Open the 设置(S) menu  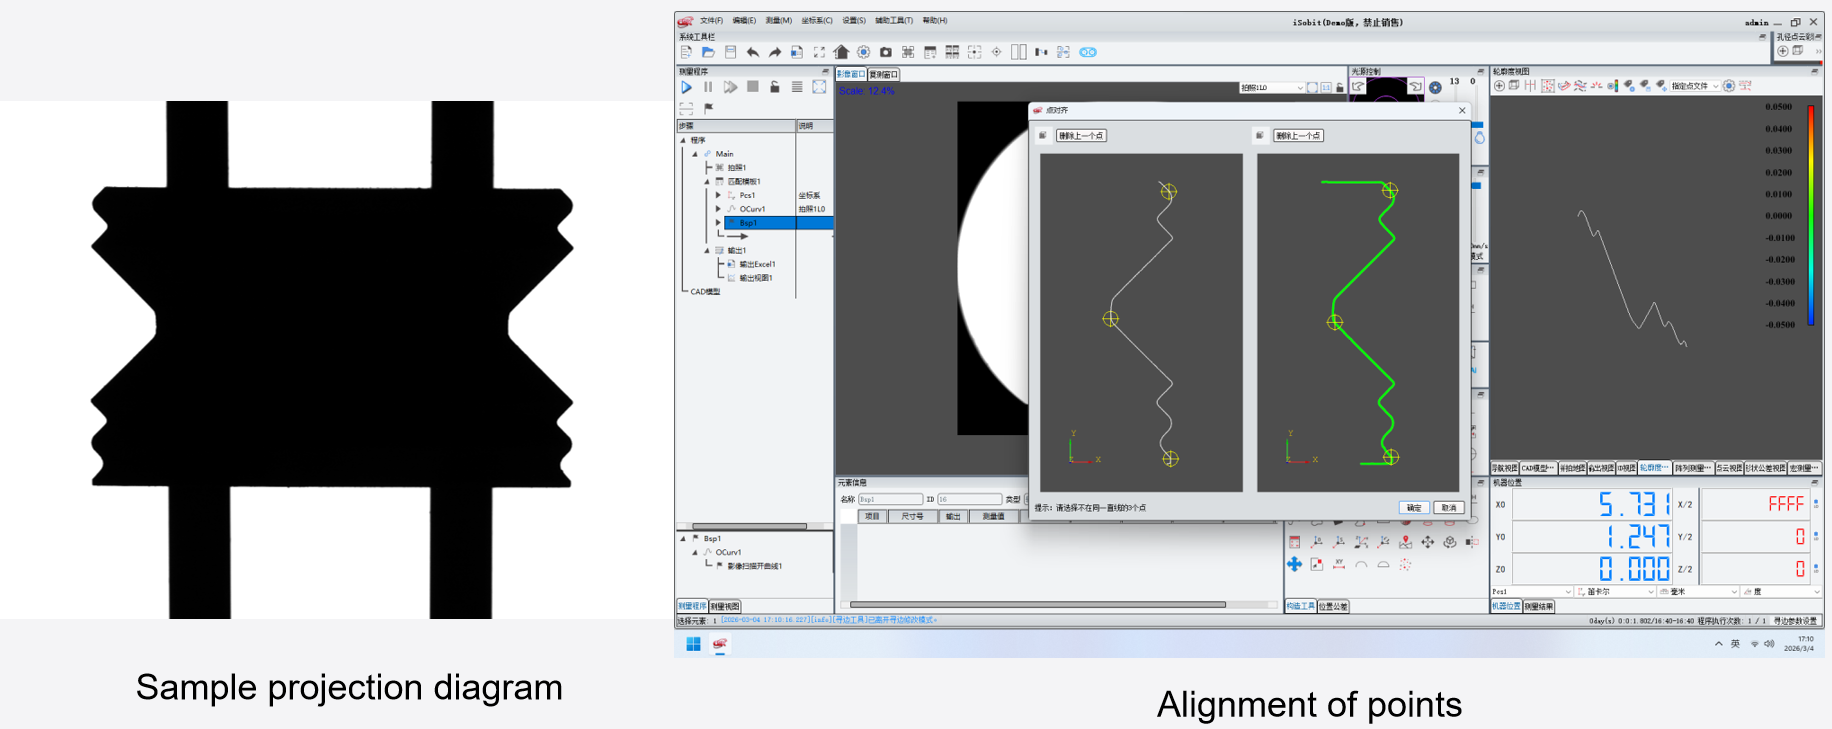tap(853, 21)
